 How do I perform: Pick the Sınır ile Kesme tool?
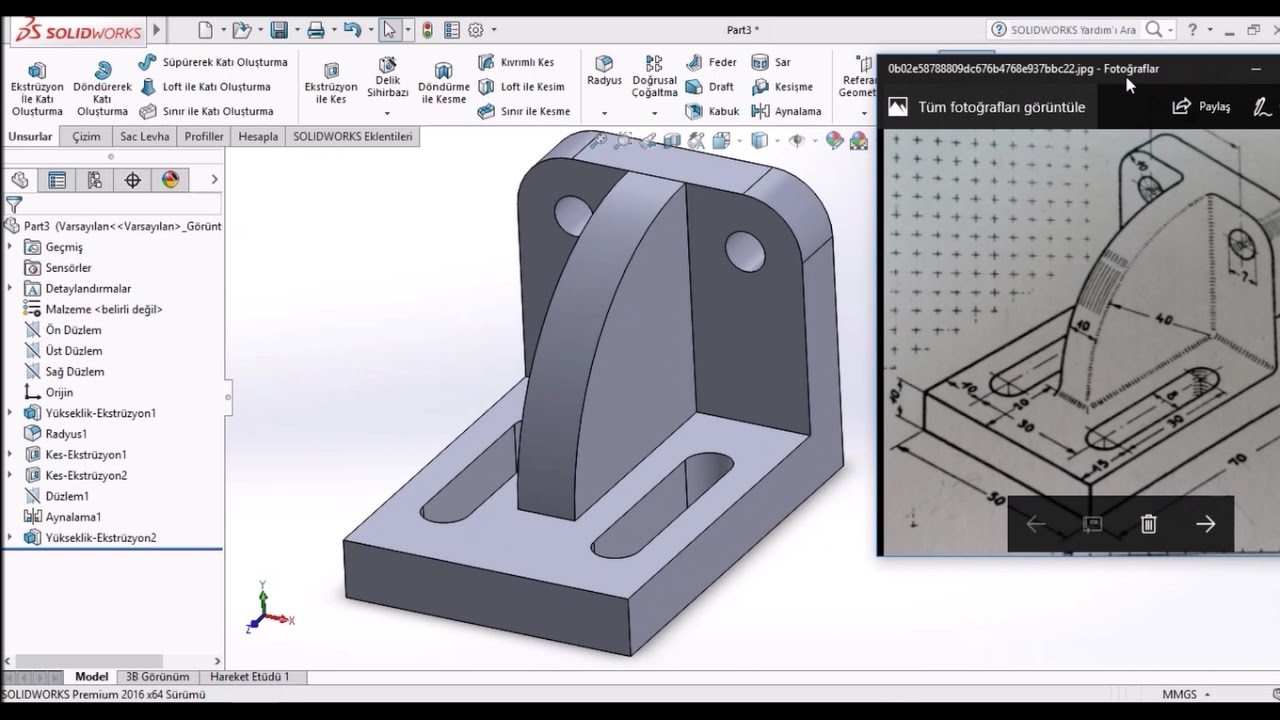click(x=524, y=111)
